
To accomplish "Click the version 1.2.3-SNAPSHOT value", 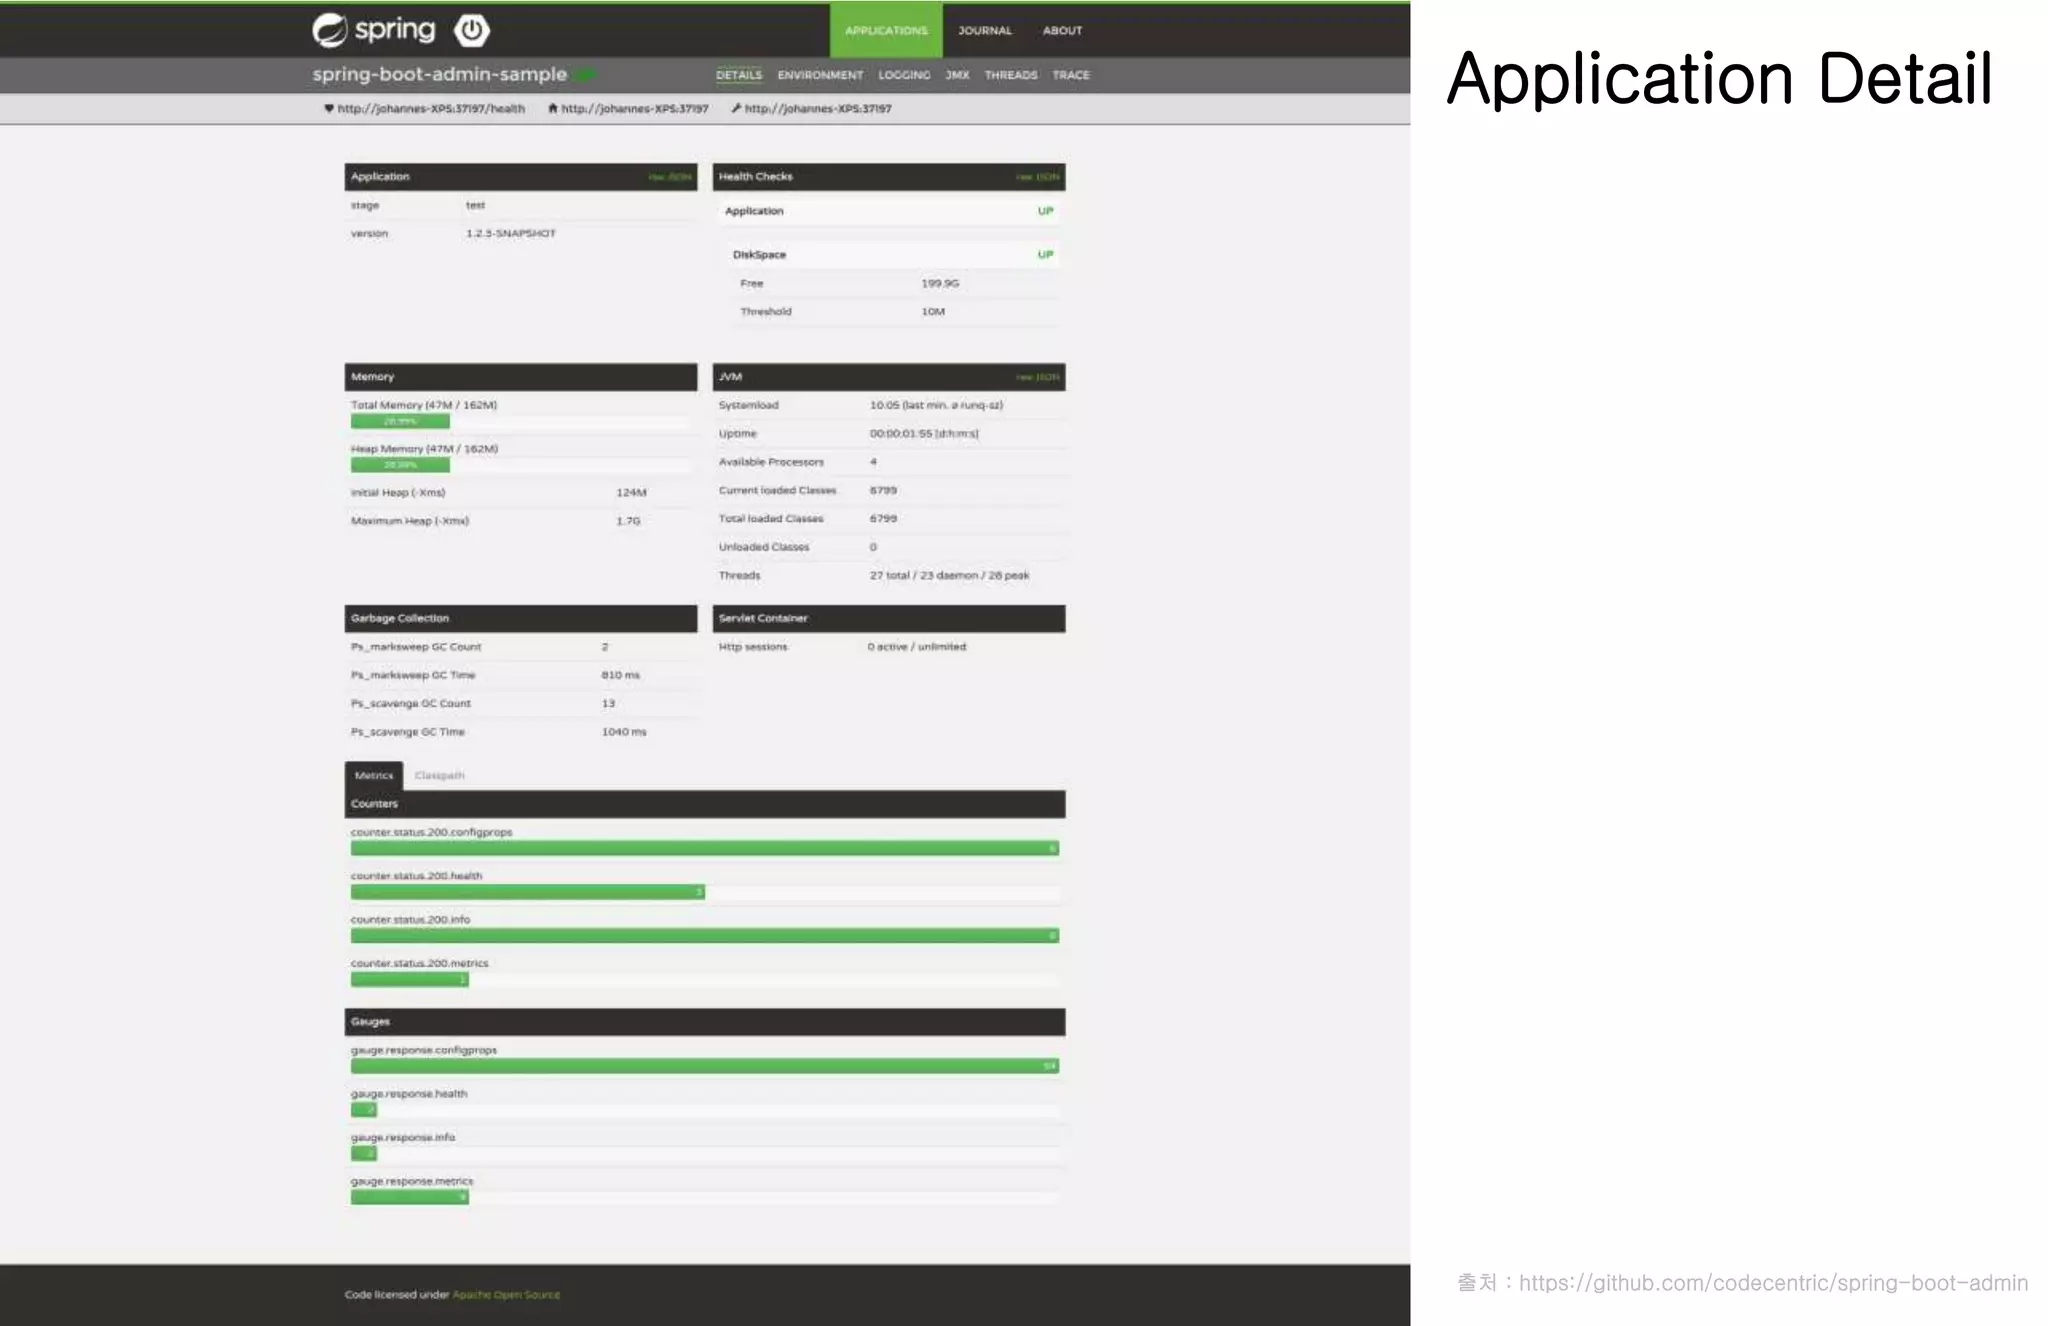I will (x=510, y=233).
